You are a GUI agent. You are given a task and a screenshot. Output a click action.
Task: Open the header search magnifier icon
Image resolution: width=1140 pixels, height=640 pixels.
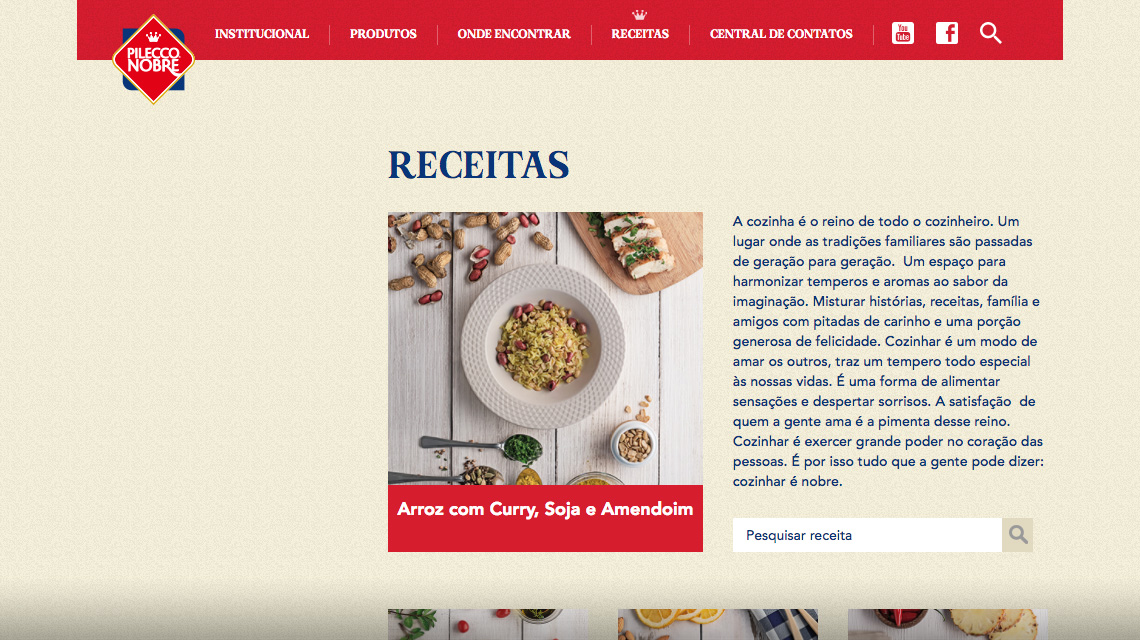[x=990, y=33]
